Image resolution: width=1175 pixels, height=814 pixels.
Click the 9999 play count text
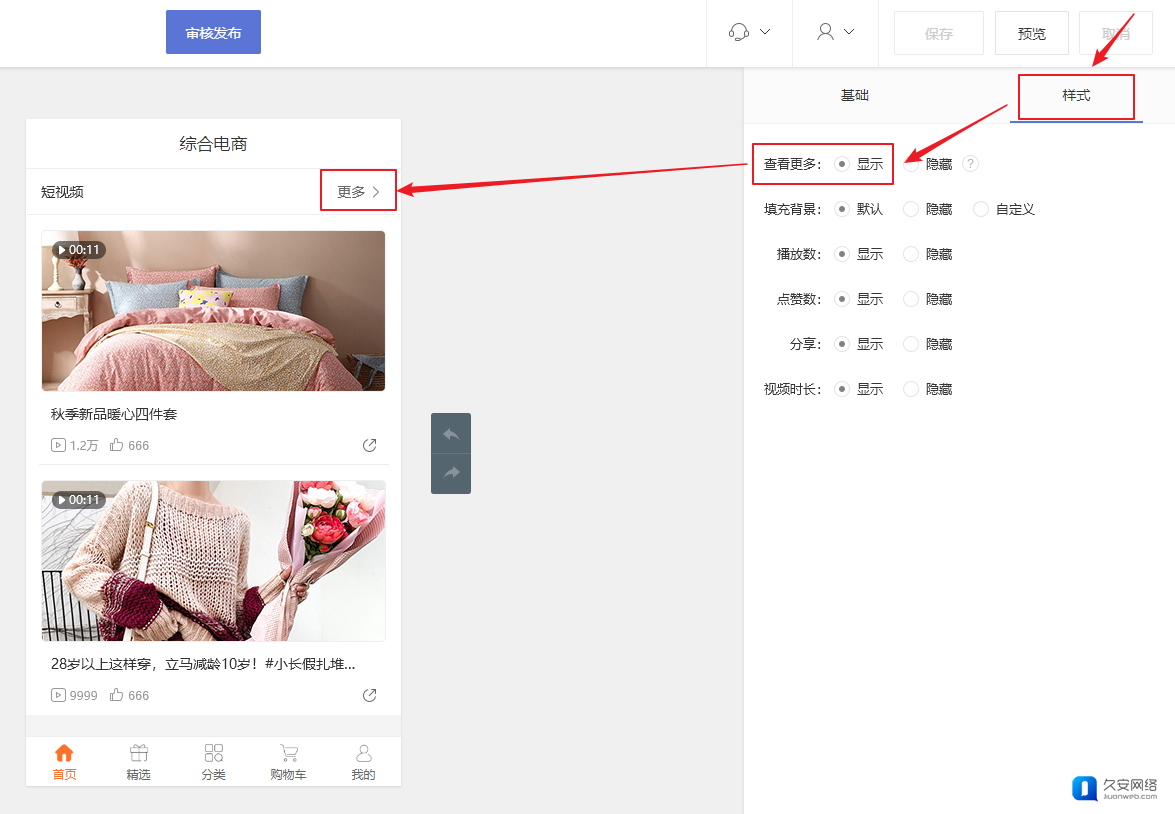(84, 696)
